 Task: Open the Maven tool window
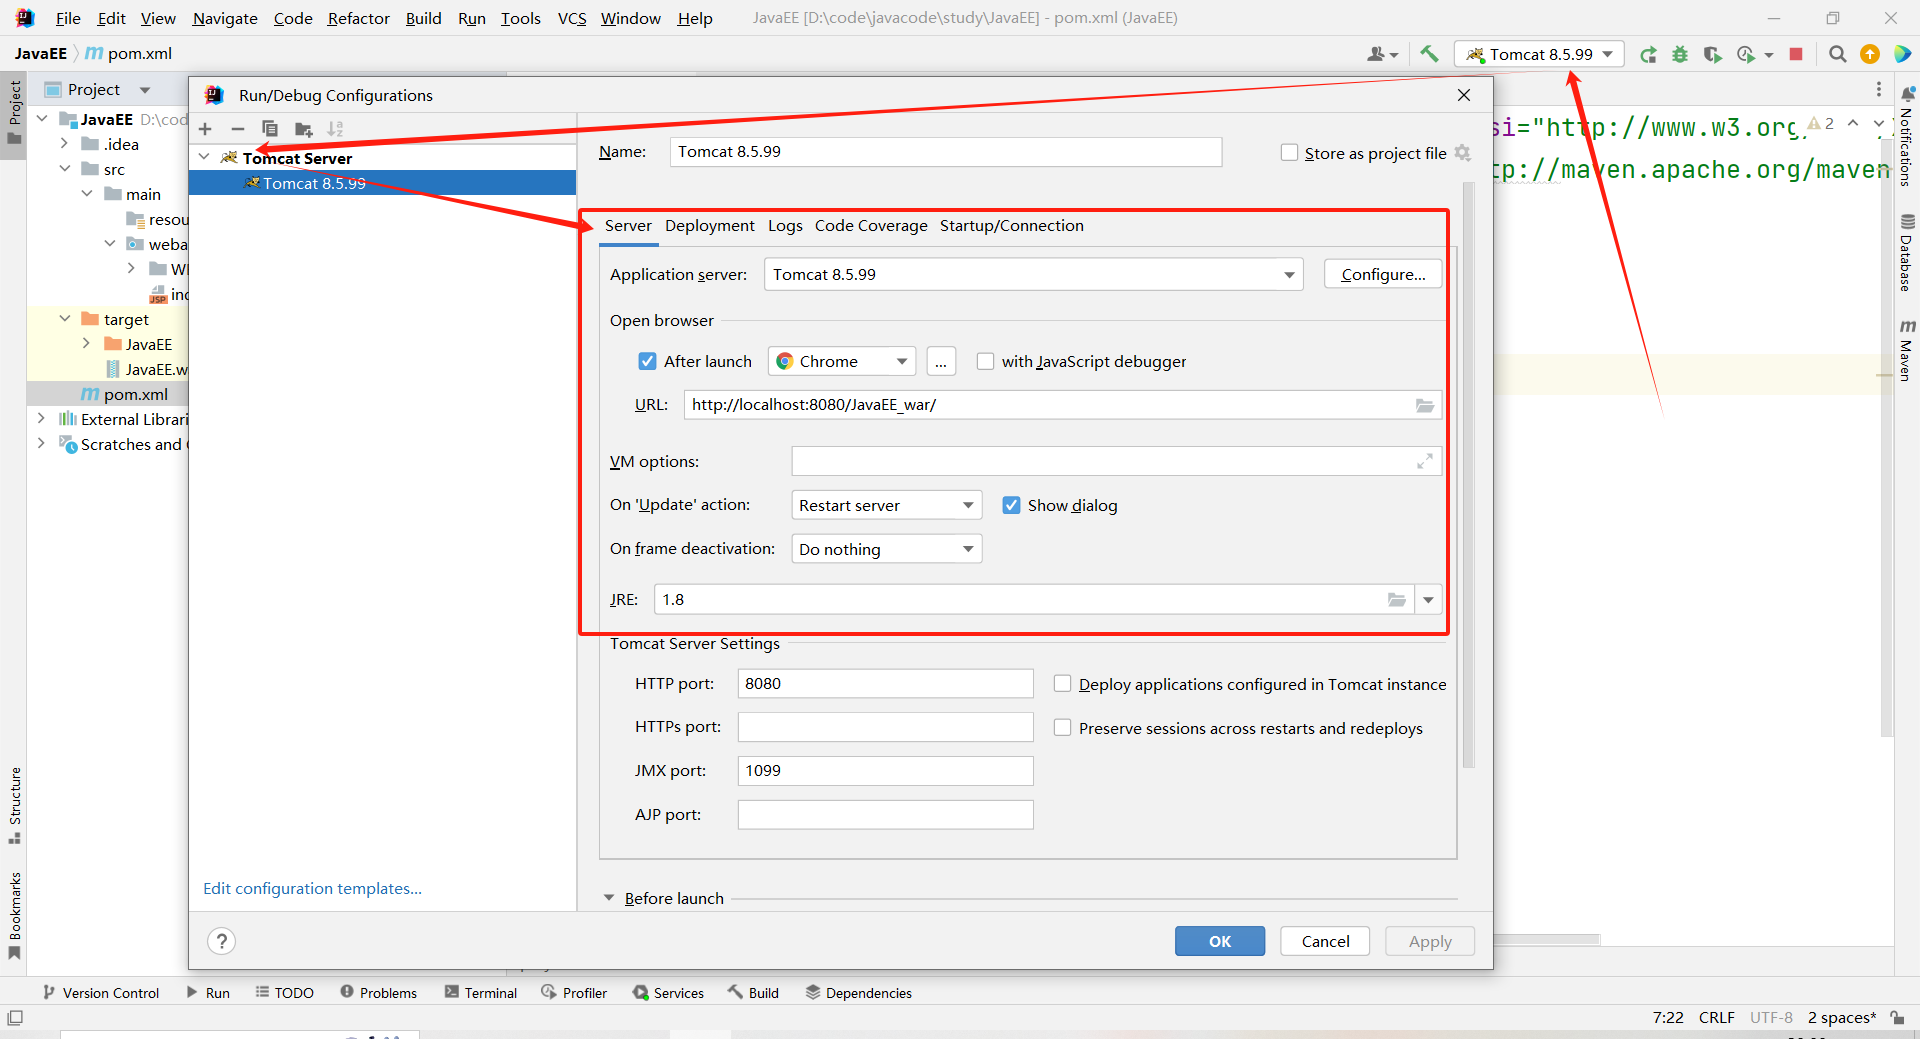click(x=1907, y=350)
